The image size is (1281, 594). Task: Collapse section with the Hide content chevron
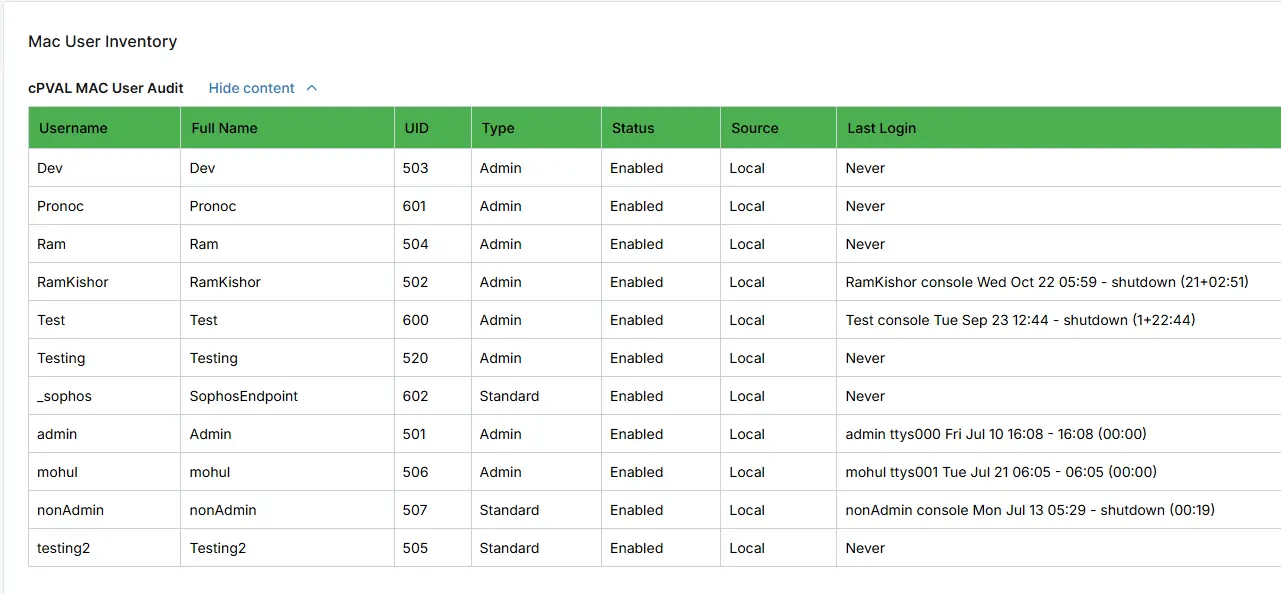pyautogui.click(x=312, y=88)
